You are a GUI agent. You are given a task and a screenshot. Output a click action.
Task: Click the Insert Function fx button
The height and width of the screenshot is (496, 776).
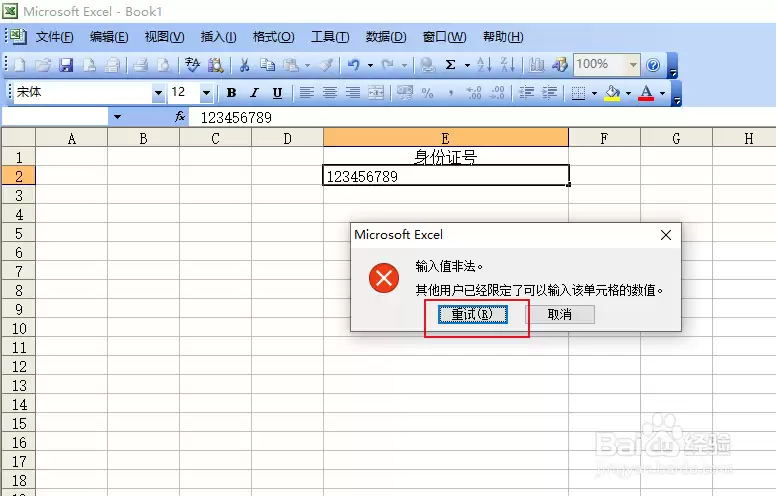pyautogui.click(x=180, y=117)
